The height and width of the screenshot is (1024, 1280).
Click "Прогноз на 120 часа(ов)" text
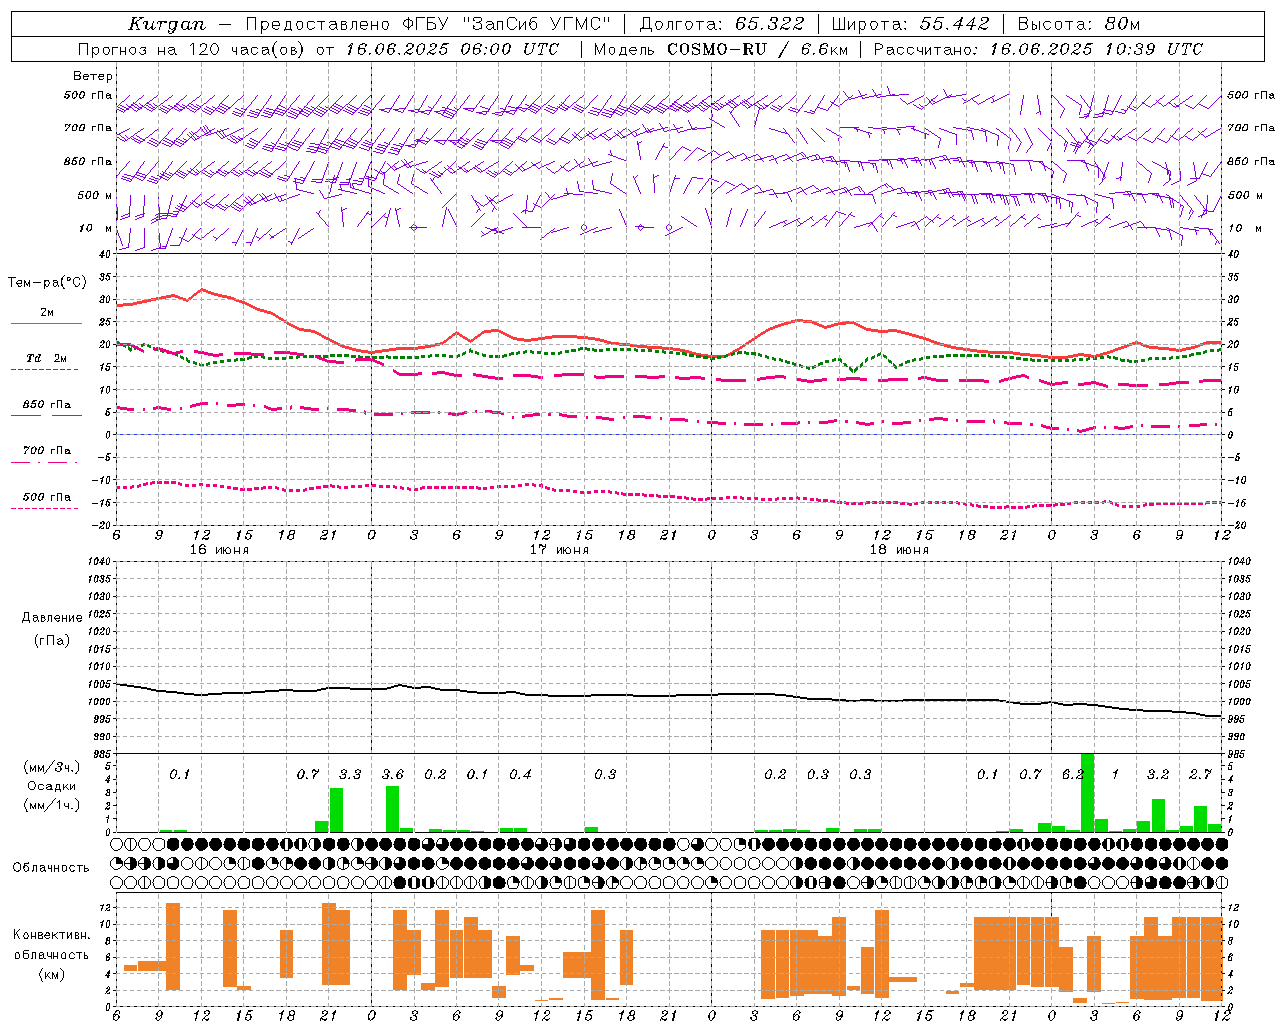192,49
